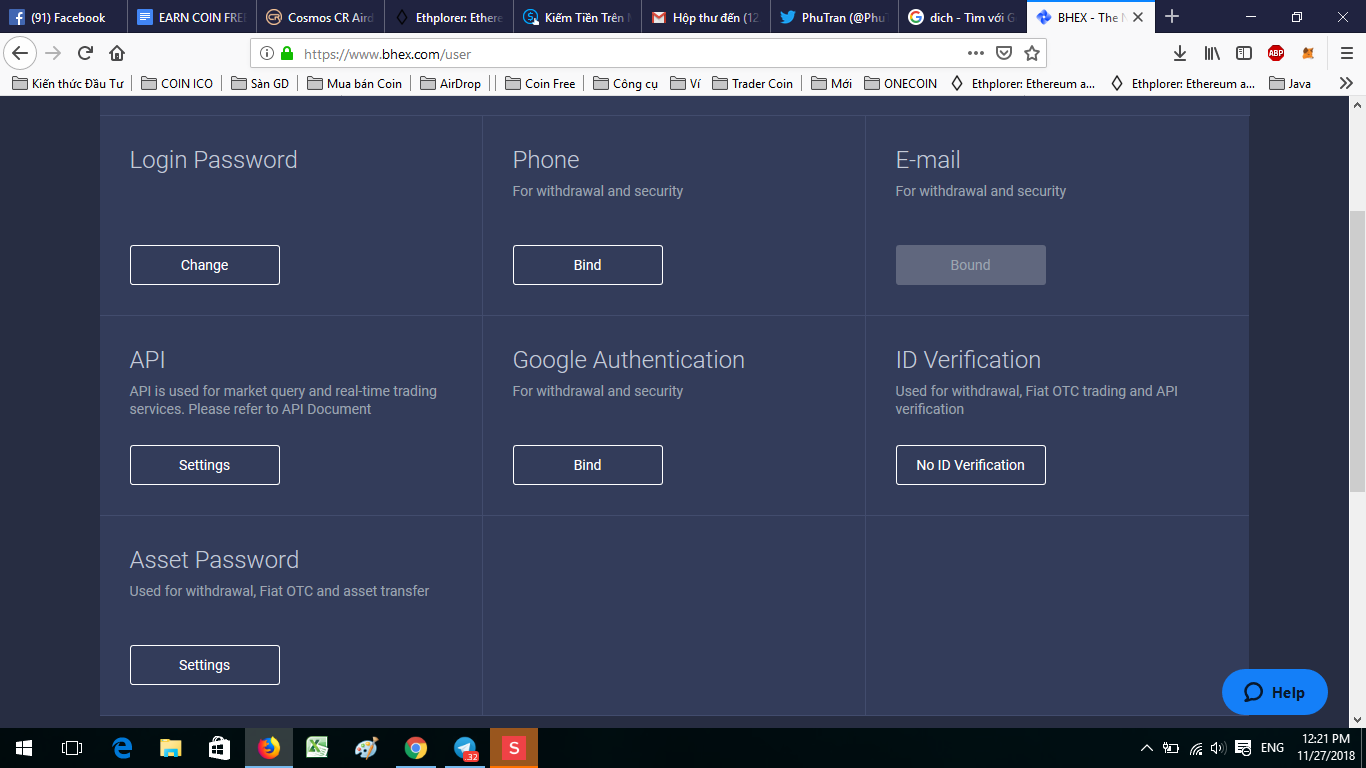1366x768 pixels.
Task: Click Bind button under Phone
Action: (x=588, y=265)
